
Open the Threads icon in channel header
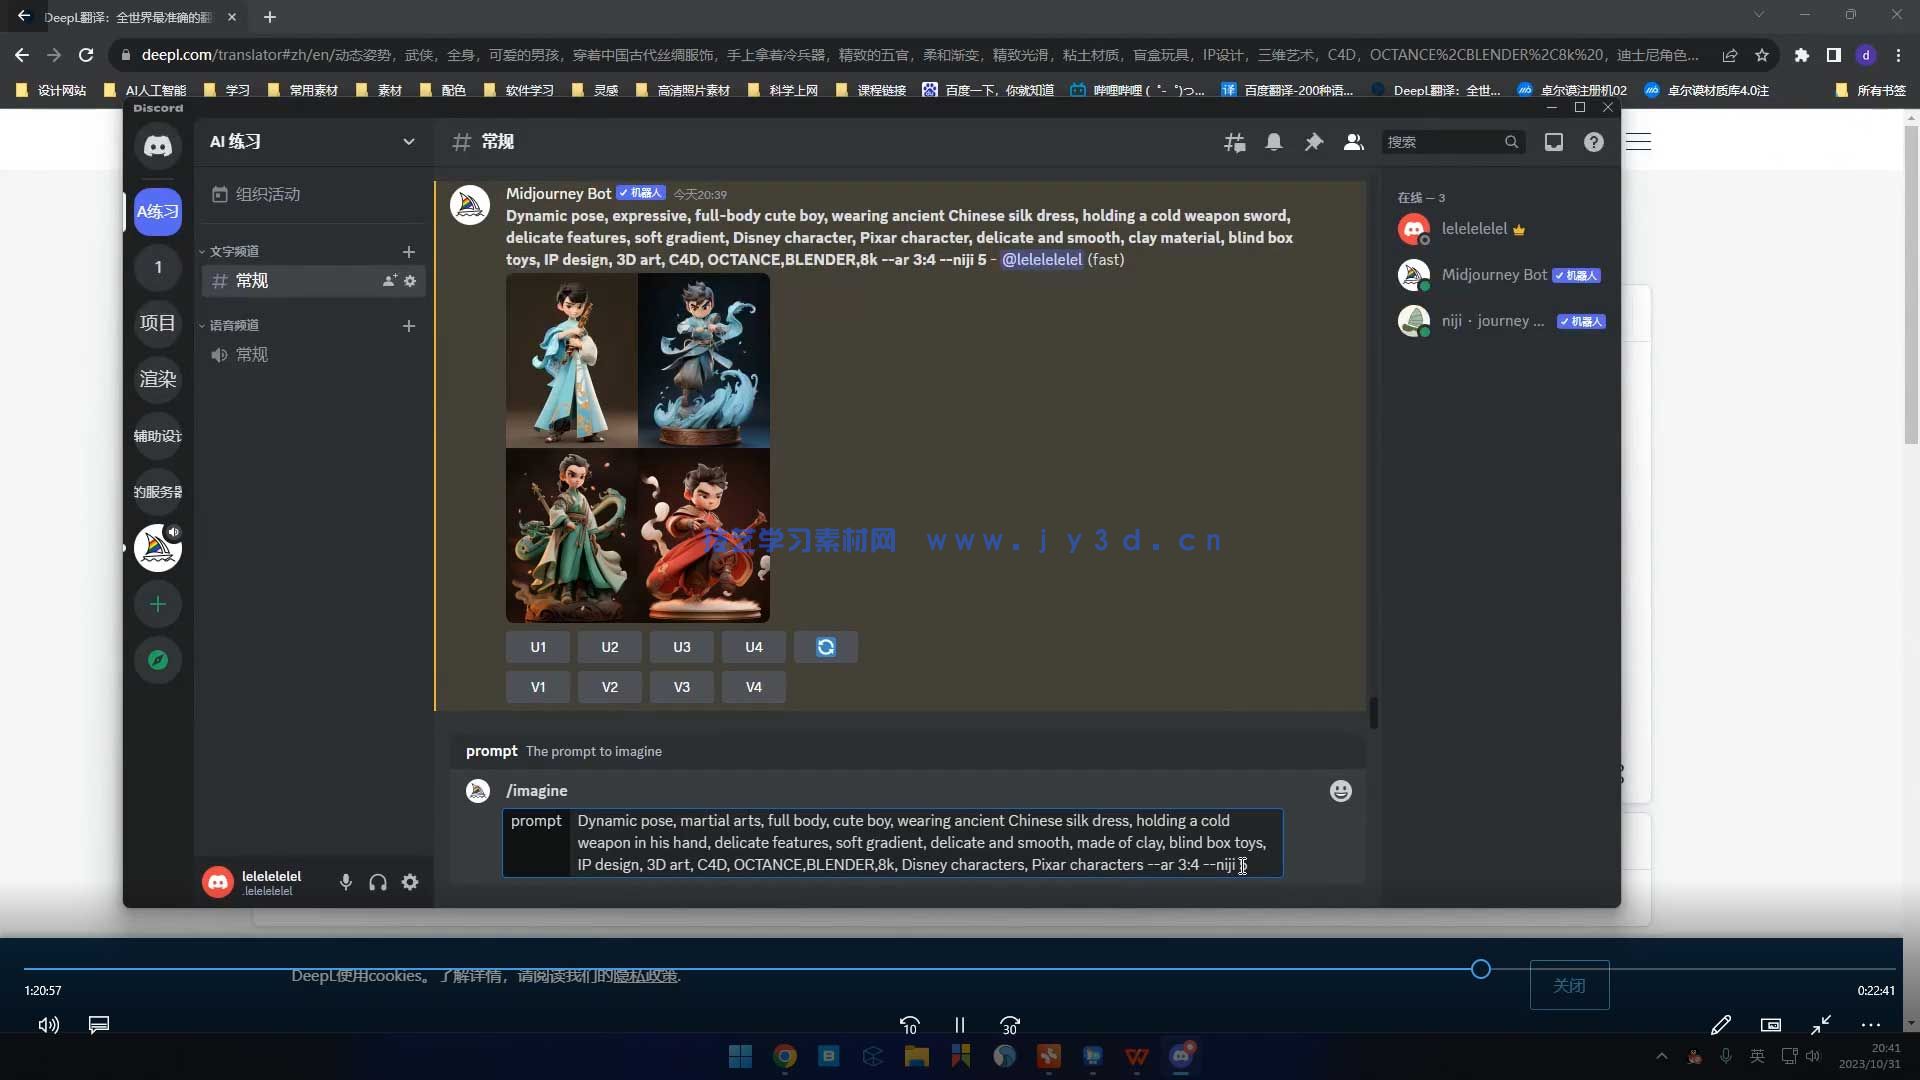(1234, 142)
